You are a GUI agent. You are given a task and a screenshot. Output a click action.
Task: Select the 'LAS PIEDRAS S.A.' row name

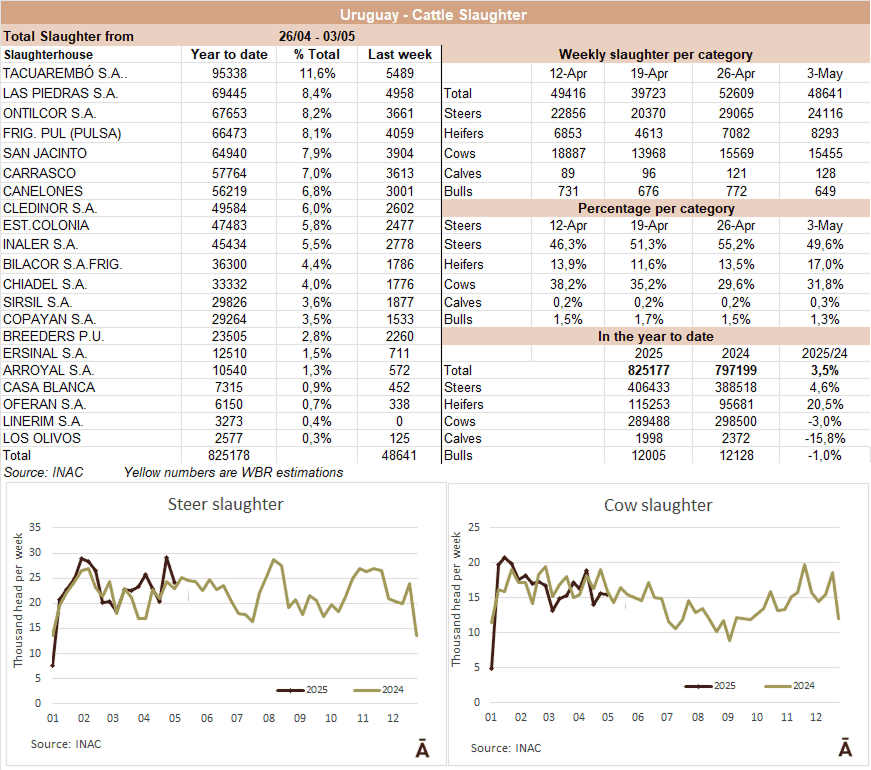61,93
